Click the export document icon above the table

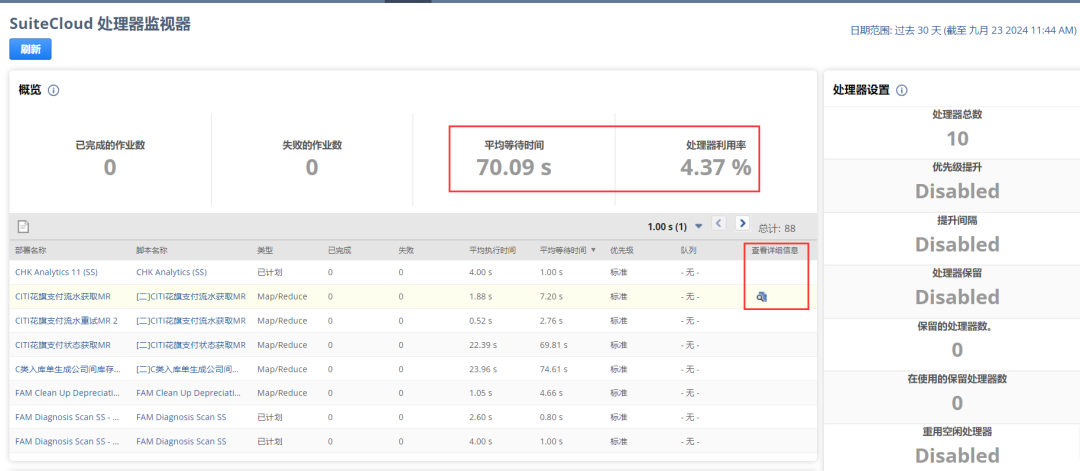[x=23, y=226]
